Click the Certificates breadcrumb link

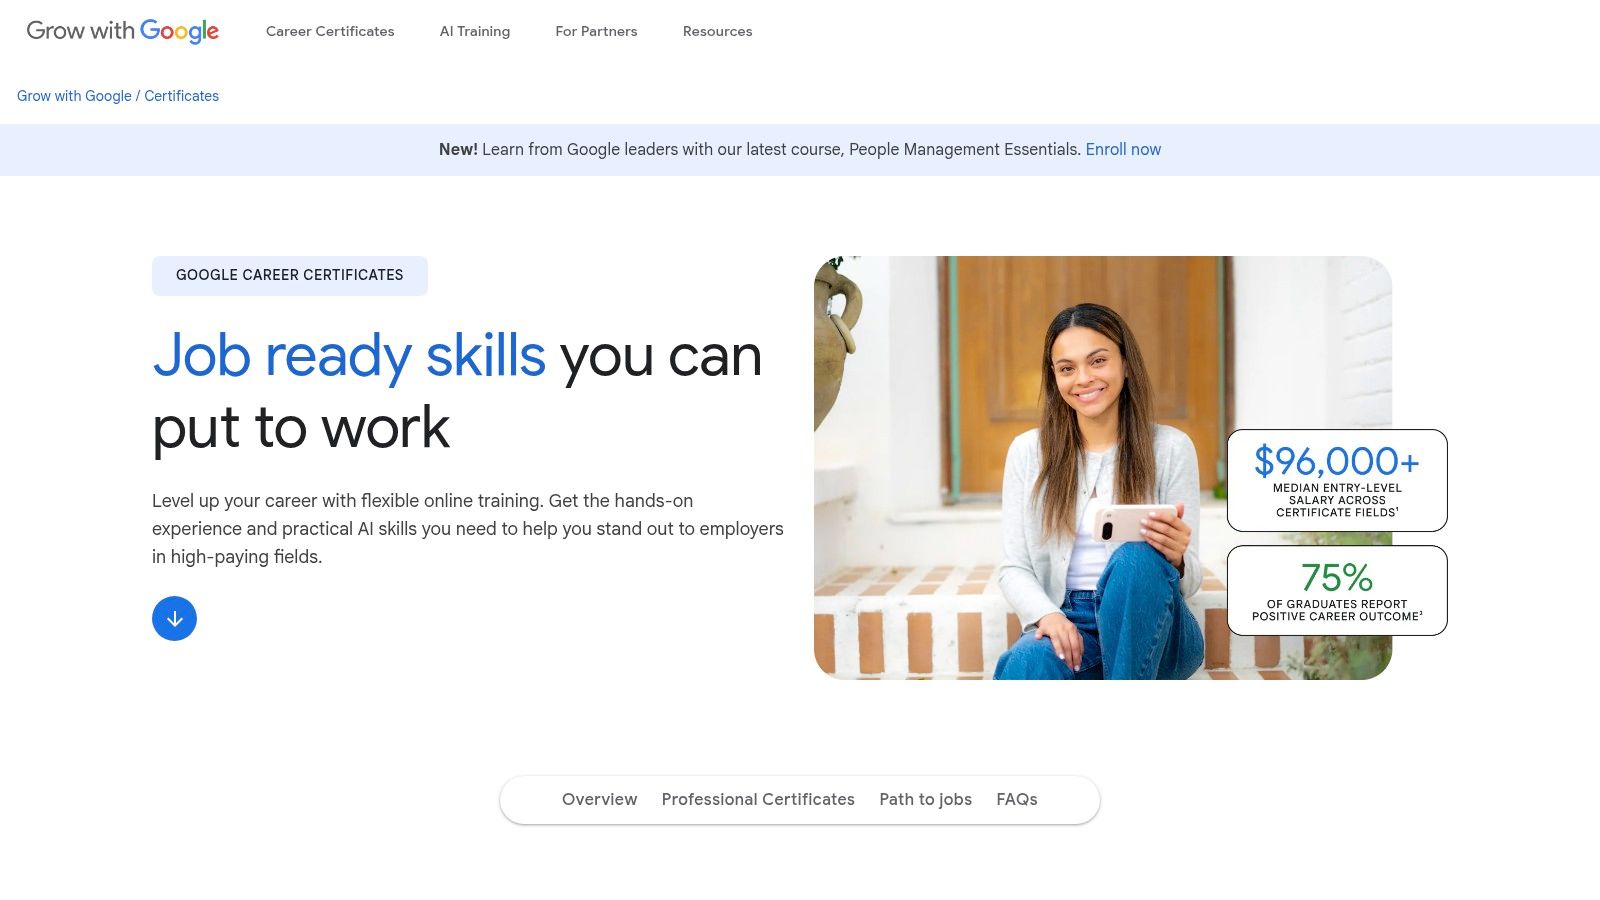[x=182, y=96]
